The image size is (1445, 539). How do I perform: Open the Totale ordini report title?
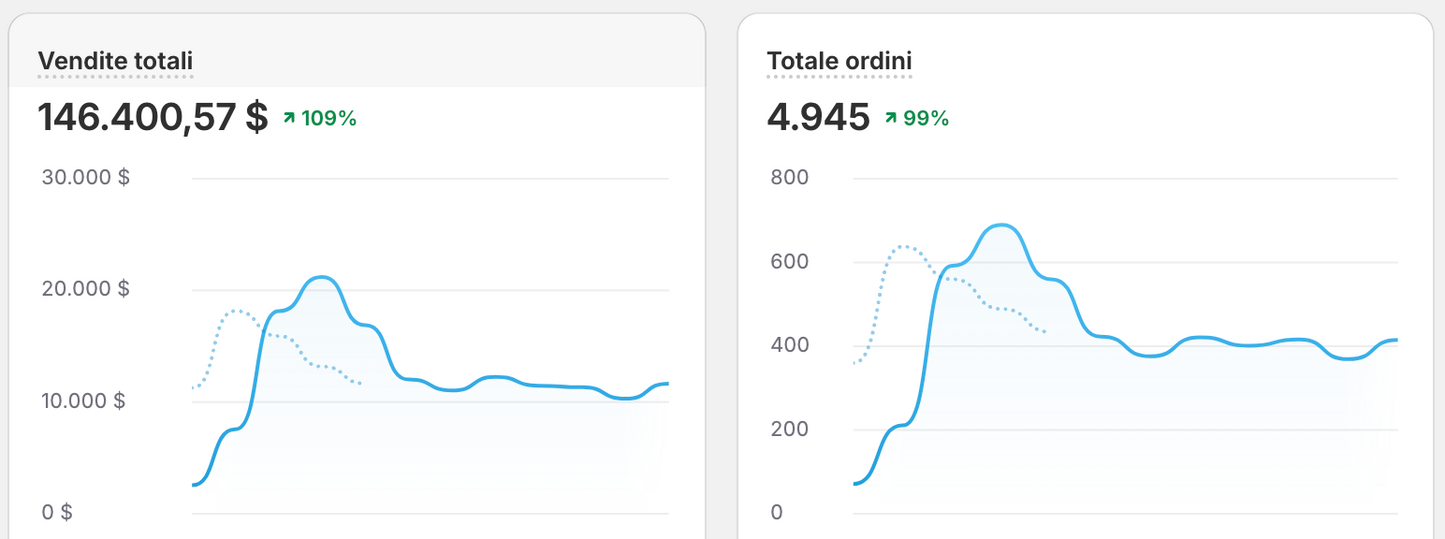839,62
